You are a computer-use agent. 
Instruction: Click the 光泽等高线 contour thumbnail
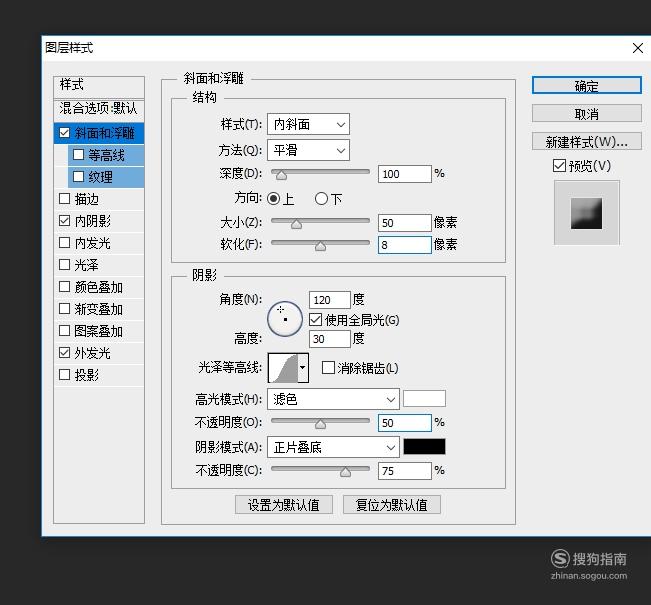pyautogui.click(x=284, y=367)
